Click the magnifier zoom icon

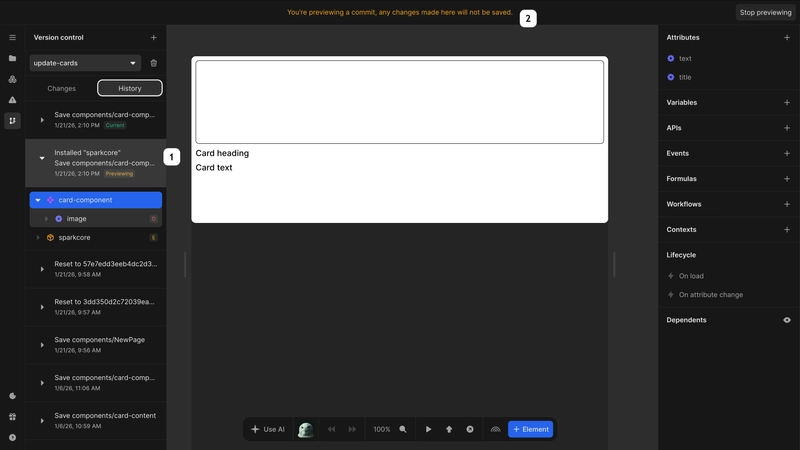403,430
